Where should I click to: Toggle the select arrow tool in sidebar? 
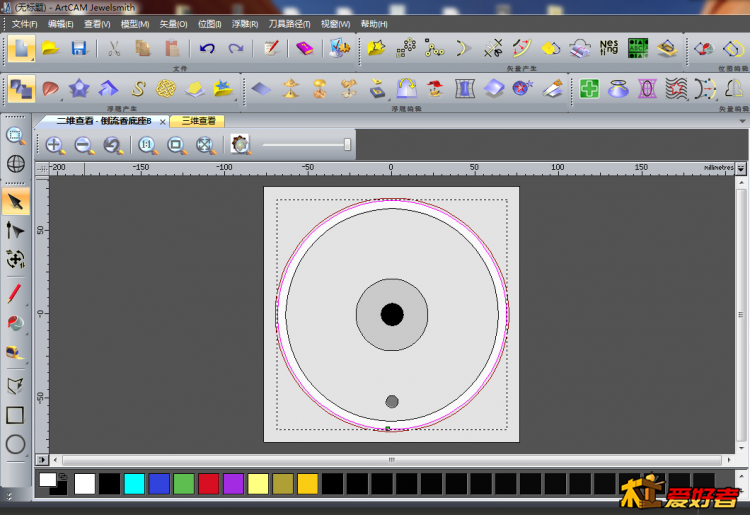pos(15,202)
